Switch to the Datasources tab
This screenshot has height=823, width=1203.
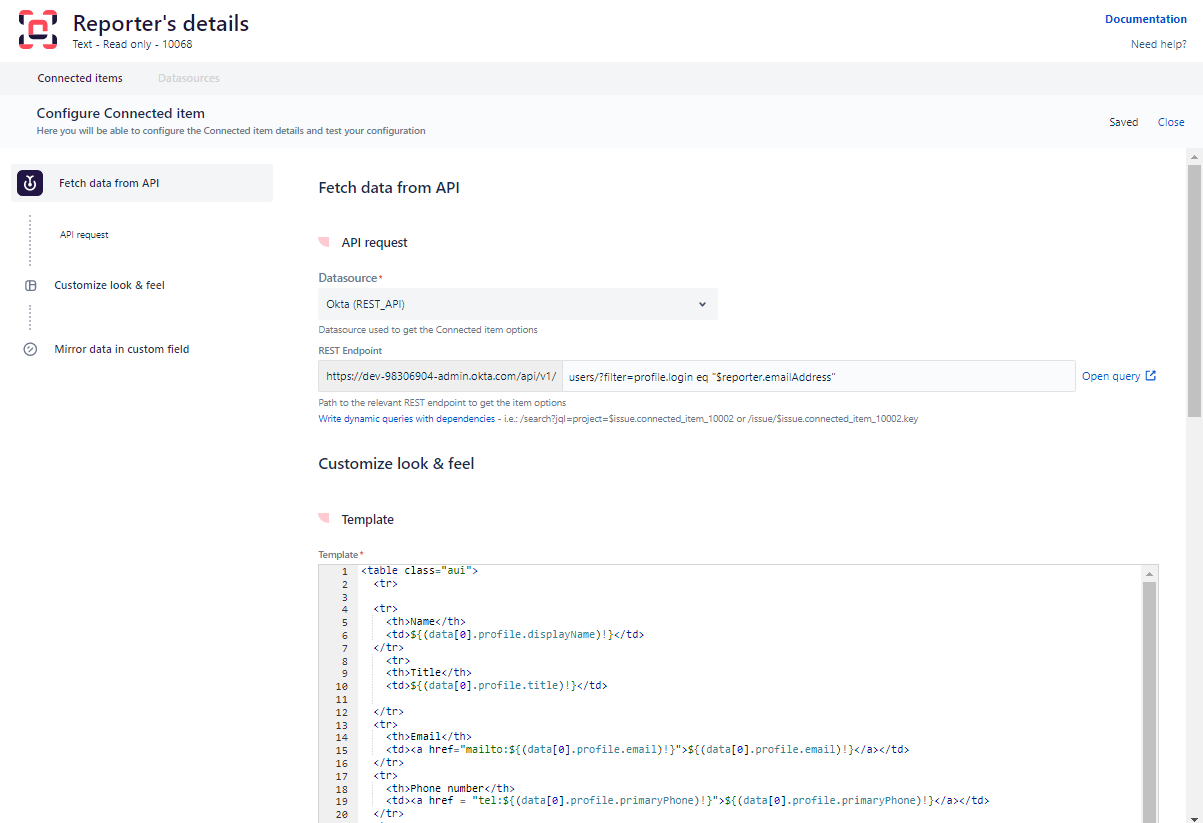pyautogui.click(x=189, y=78)
